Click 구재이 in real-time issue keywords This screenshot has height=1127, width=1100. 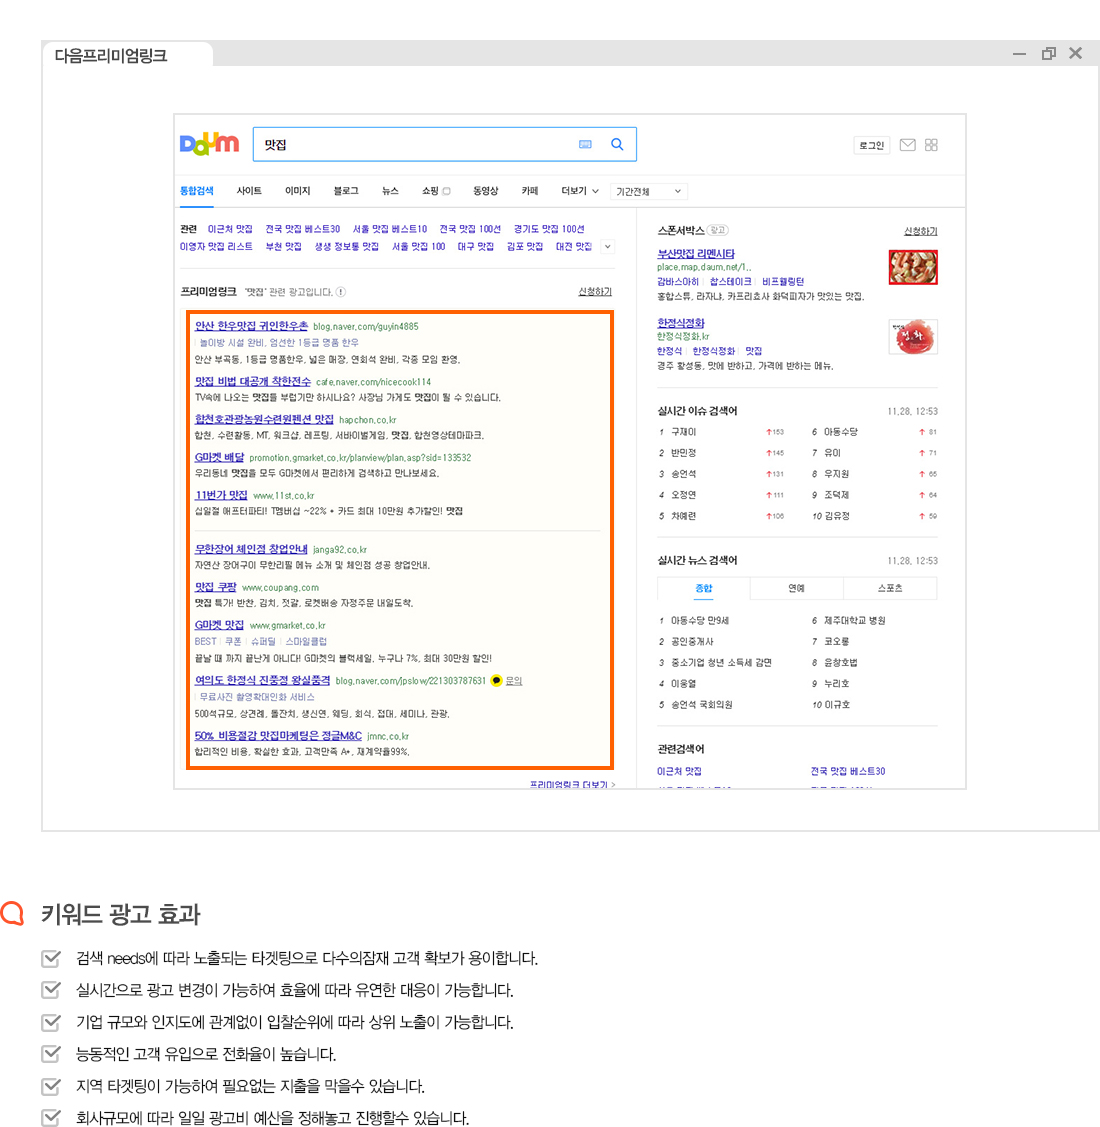click(x=684, y=432)
